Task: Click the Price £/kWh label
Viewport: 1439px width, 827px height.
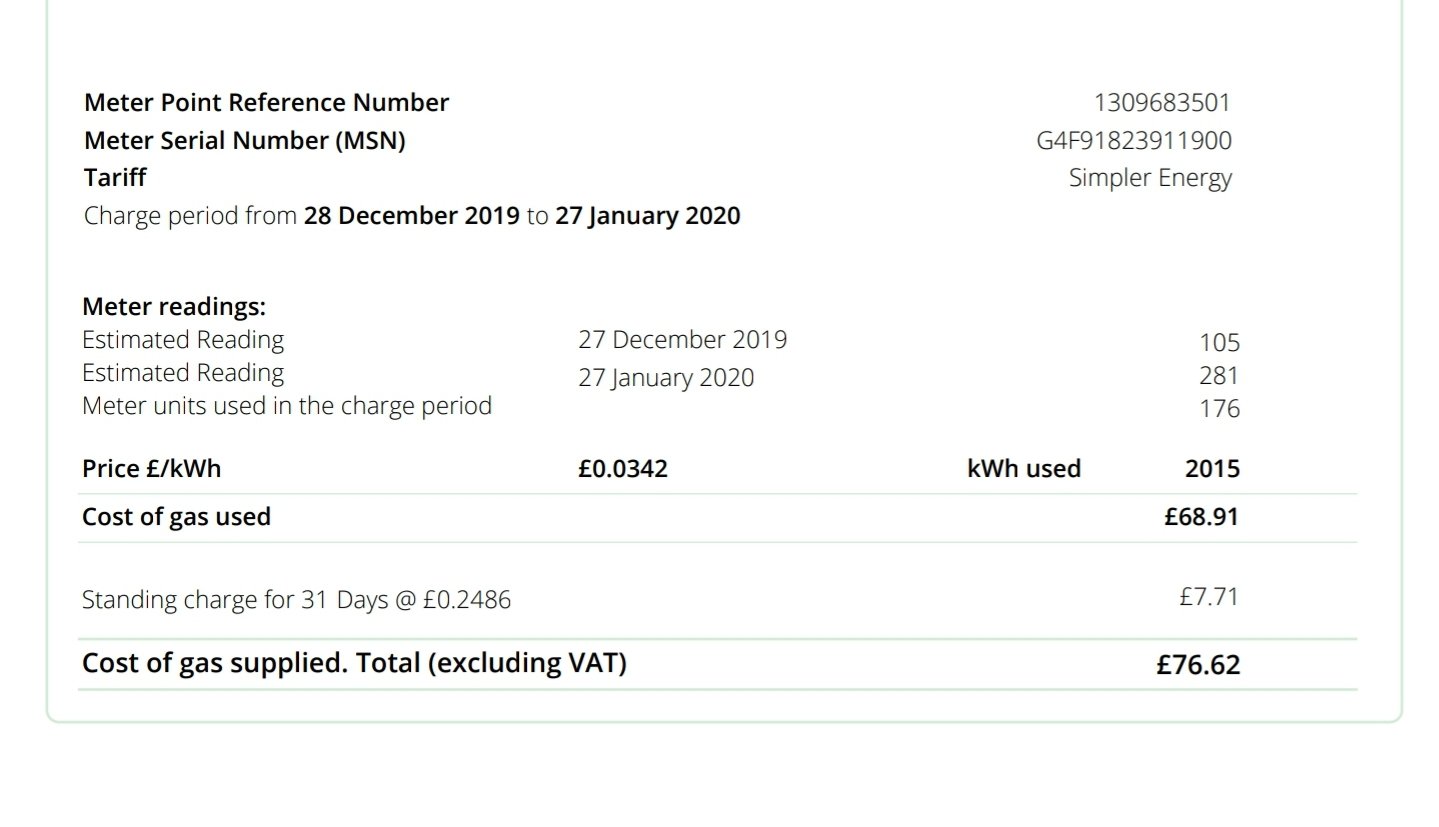Action: pos(151,468)
